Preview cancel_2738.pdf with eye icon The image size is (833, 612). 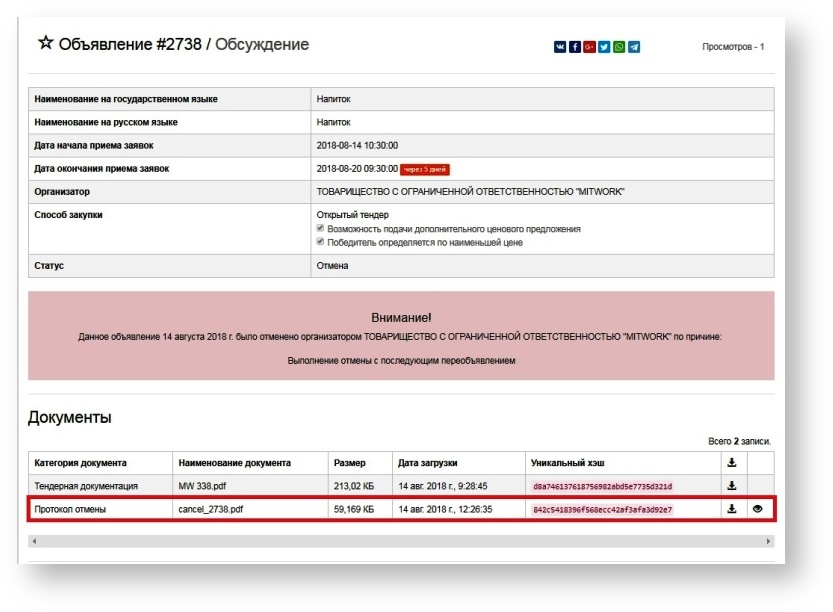[758, 509]
